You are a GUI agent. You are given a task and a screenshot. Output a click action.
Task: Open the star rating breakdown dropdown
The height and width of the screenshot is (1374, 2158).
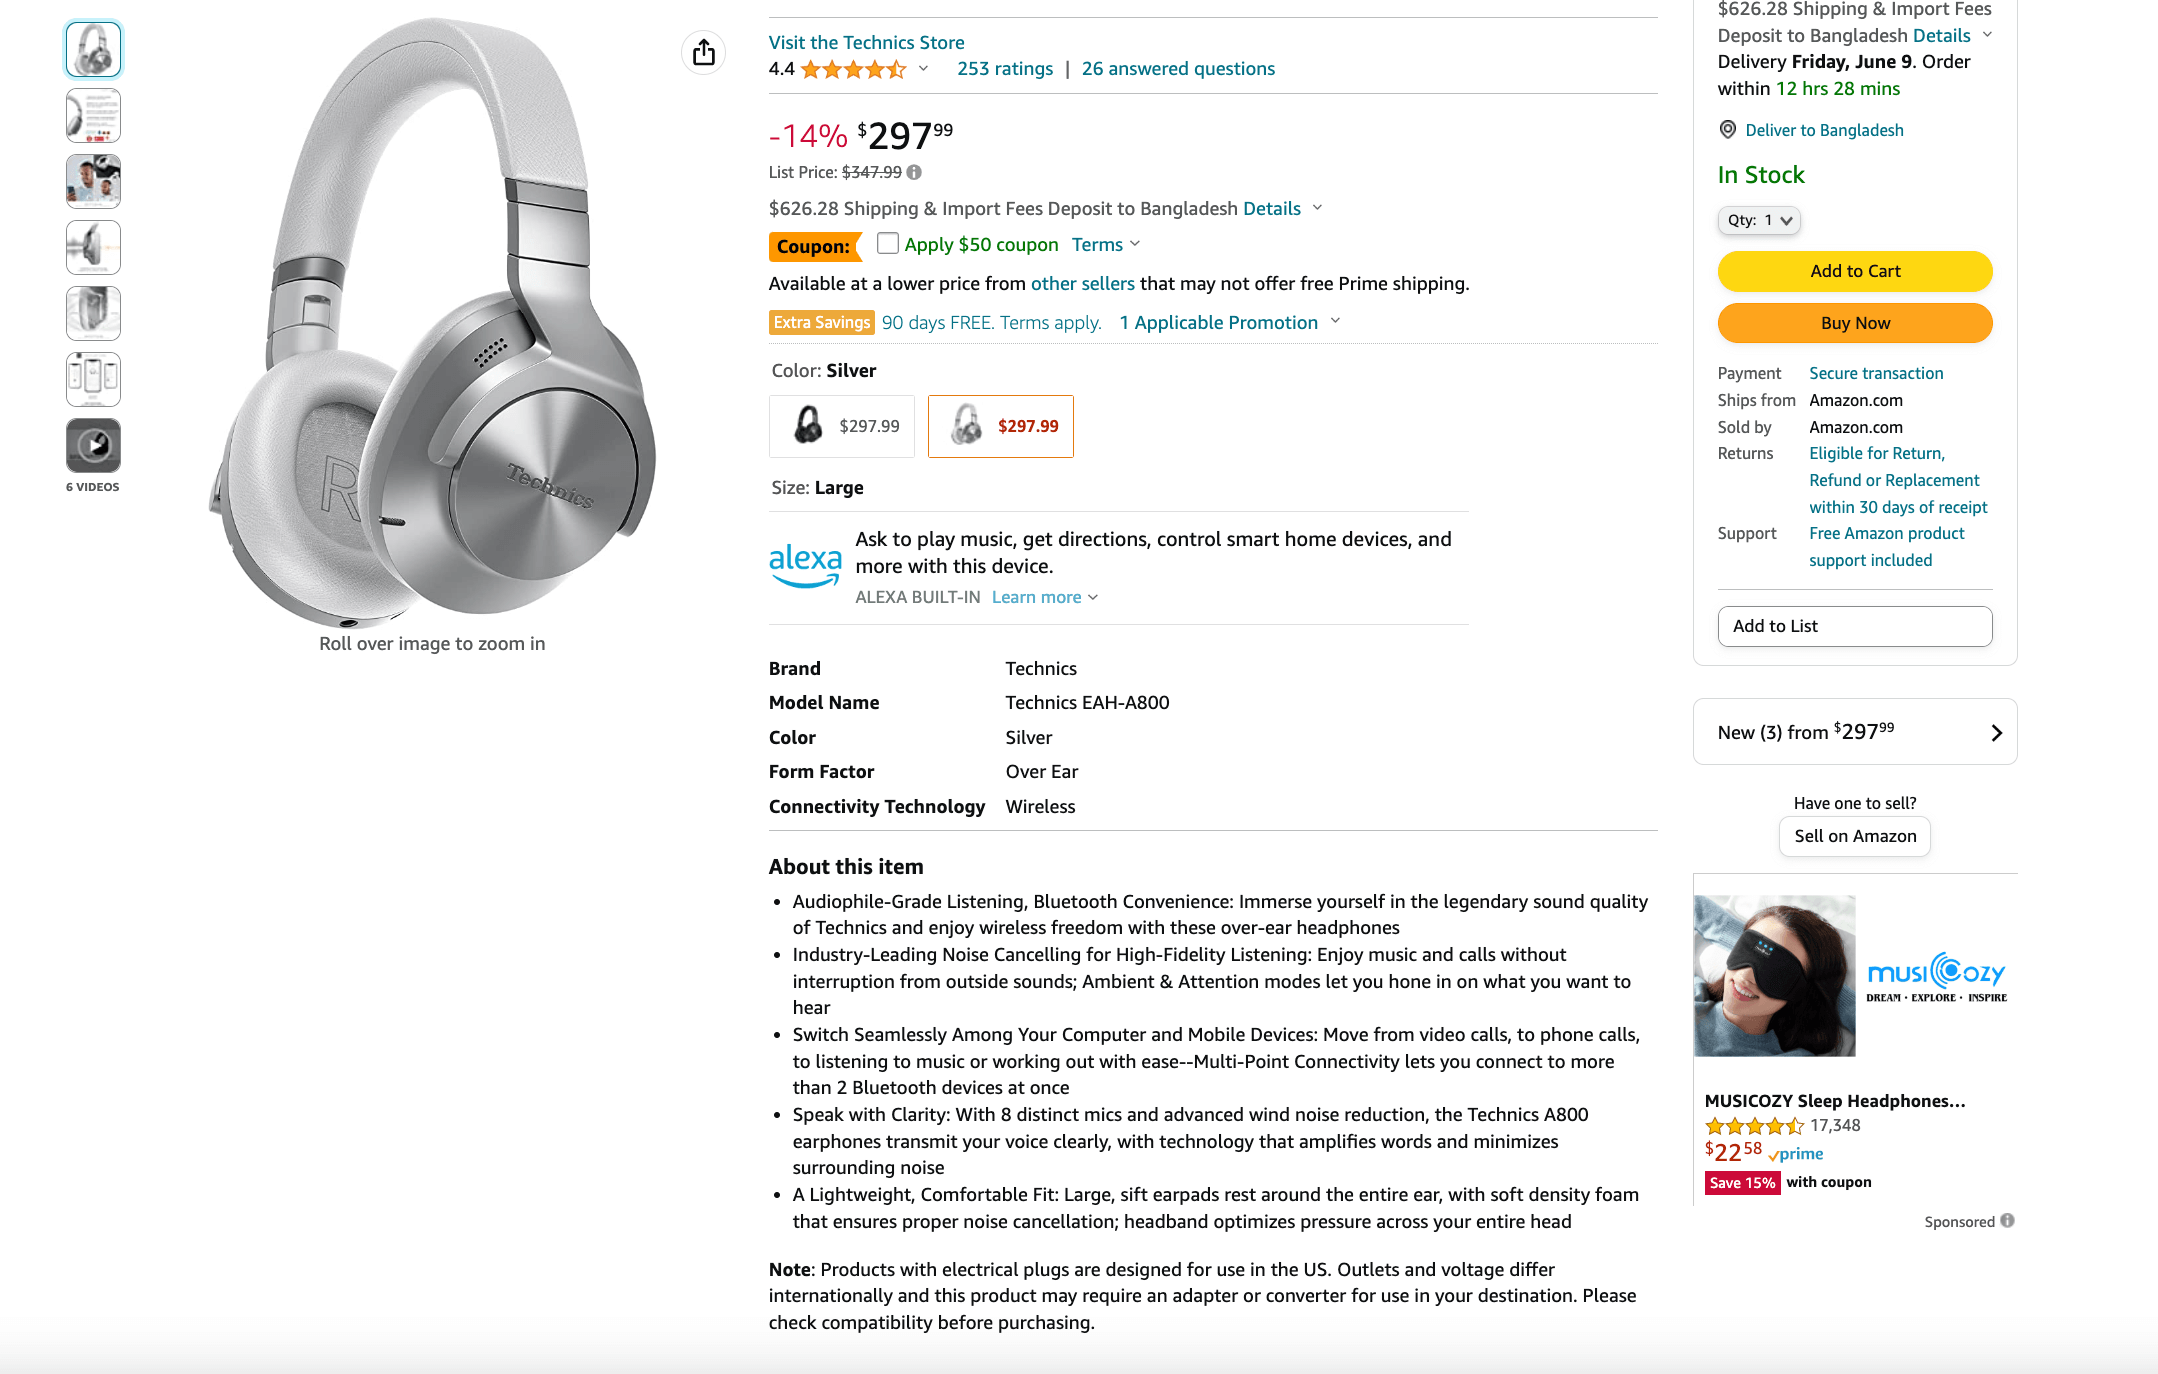(x=922, y=69)
